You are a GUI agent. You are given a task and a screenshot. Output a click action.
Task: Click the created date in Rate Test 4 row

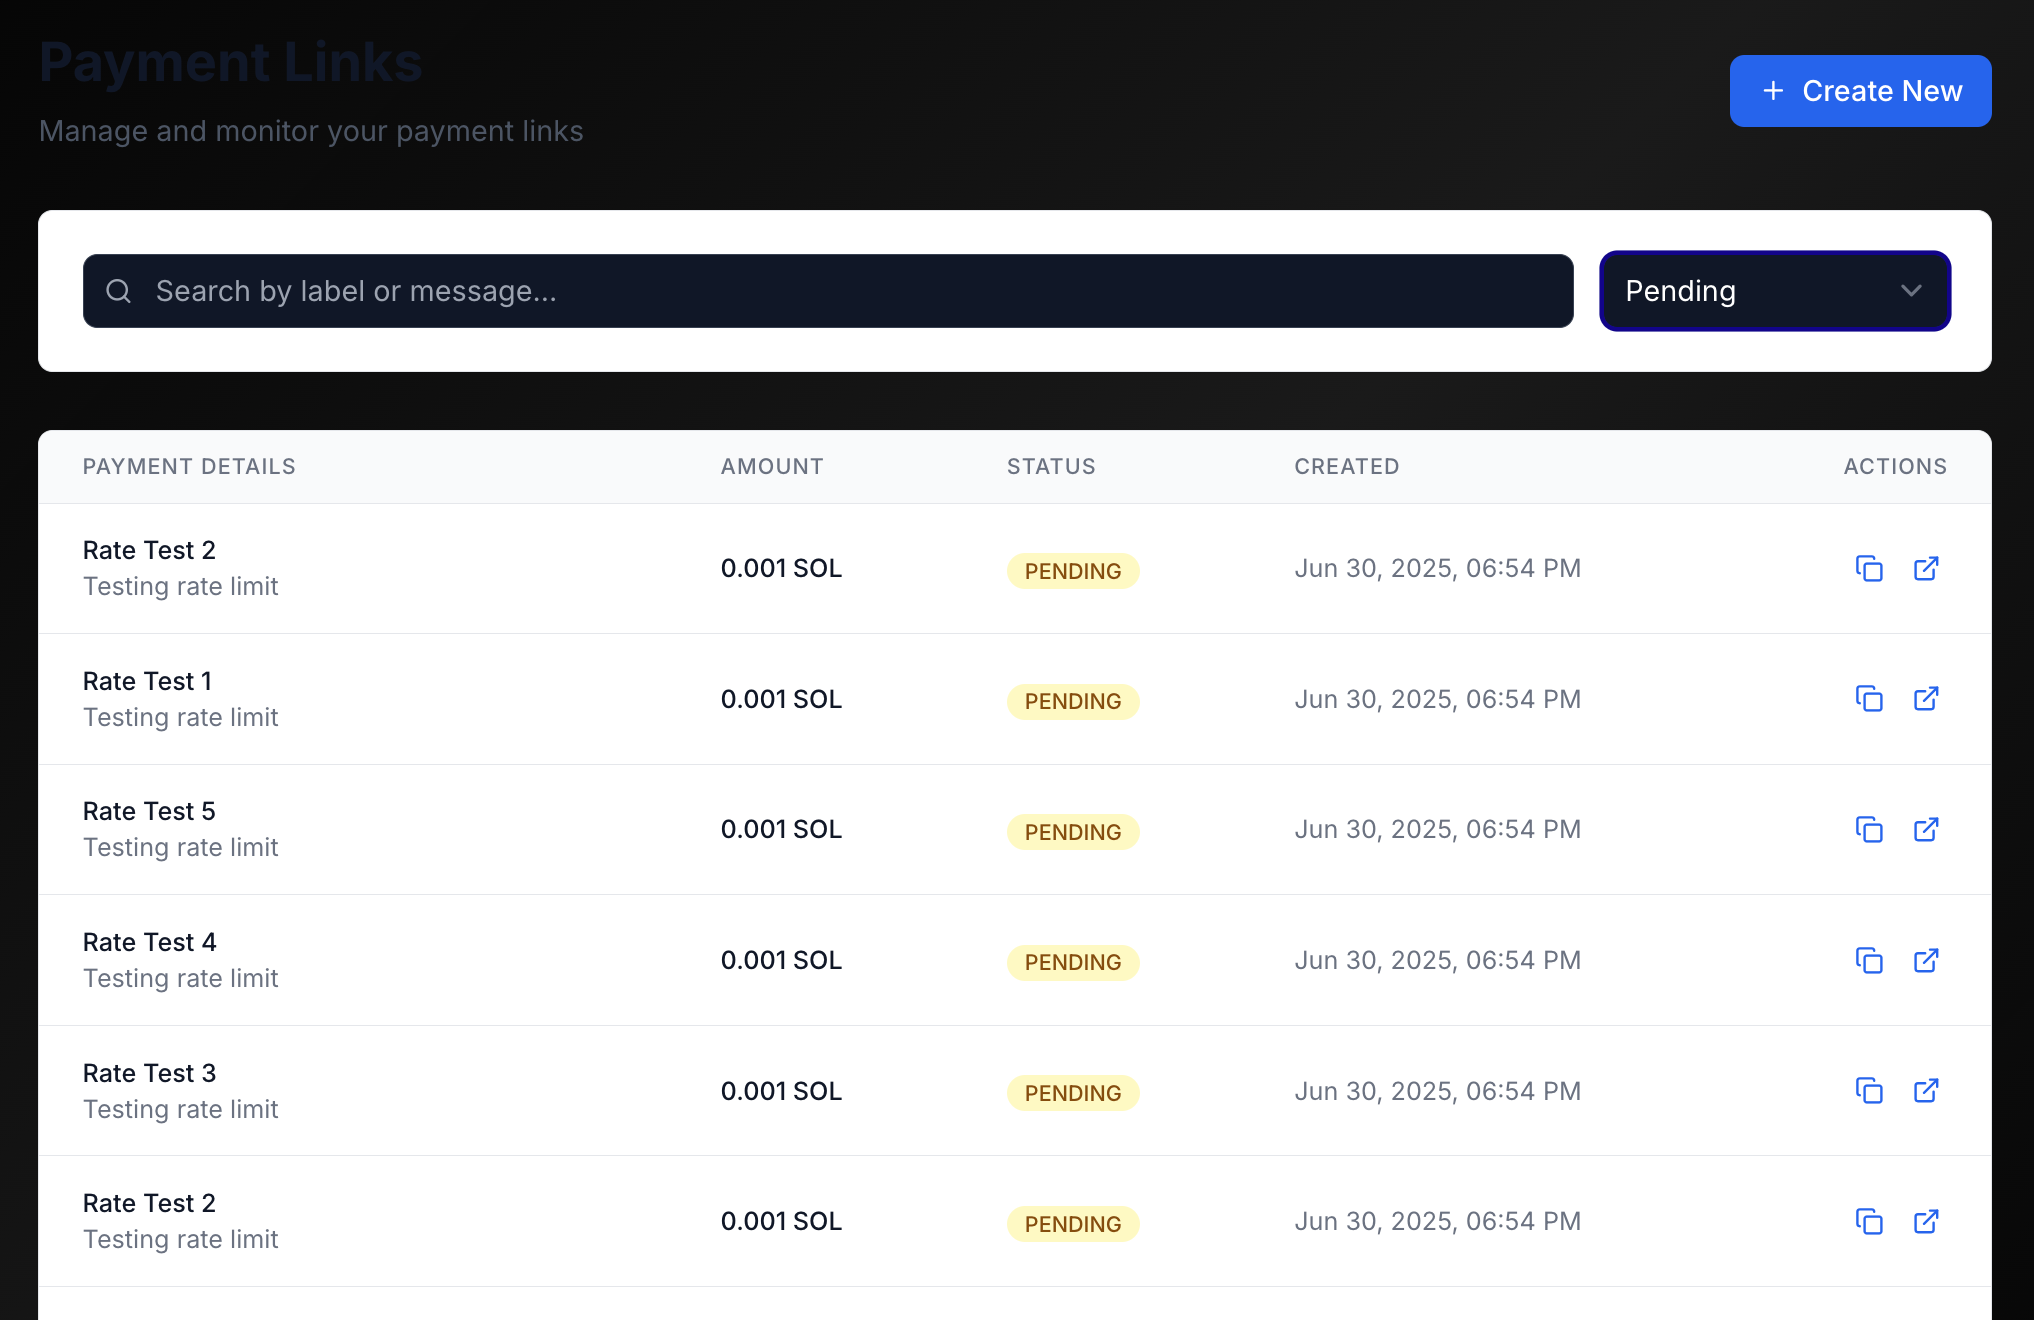pos(1437,960)
